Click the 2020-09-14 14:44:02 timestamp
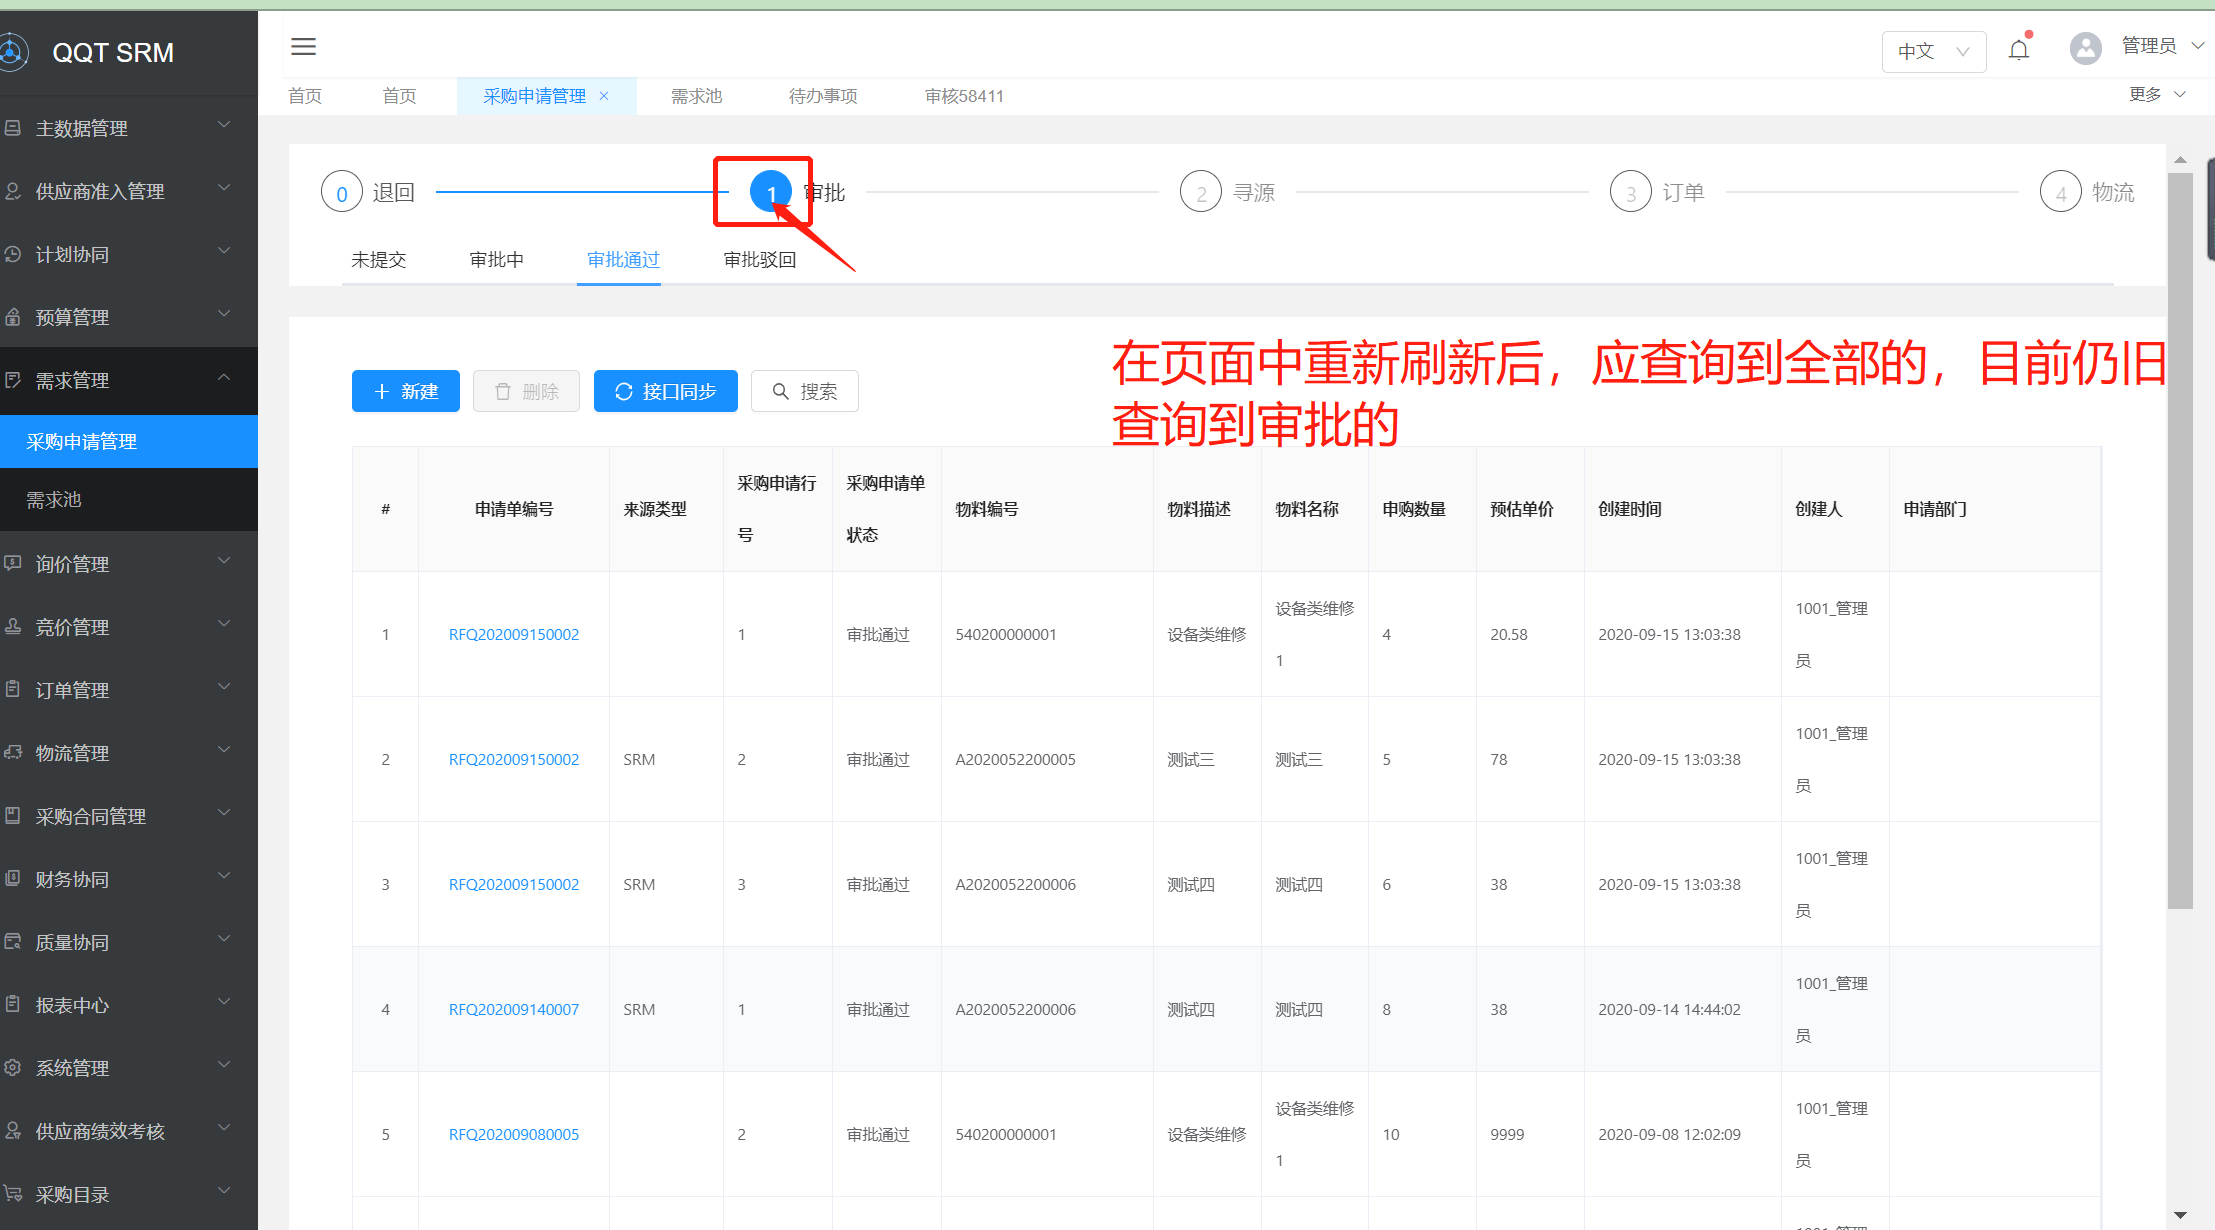Viewport: 2215px width, 1230px height. point(1669,1010)
